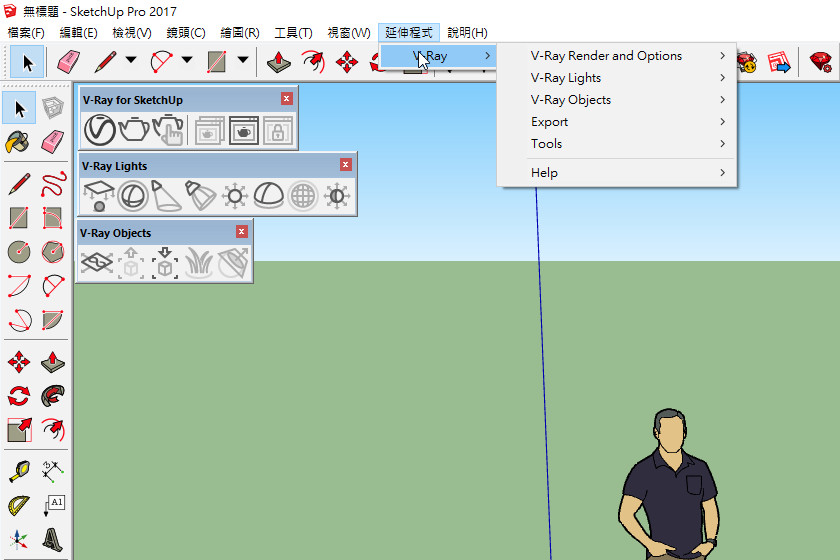
Task: Start interactive render with teapot-hand icon
Action: pos(168,130)
